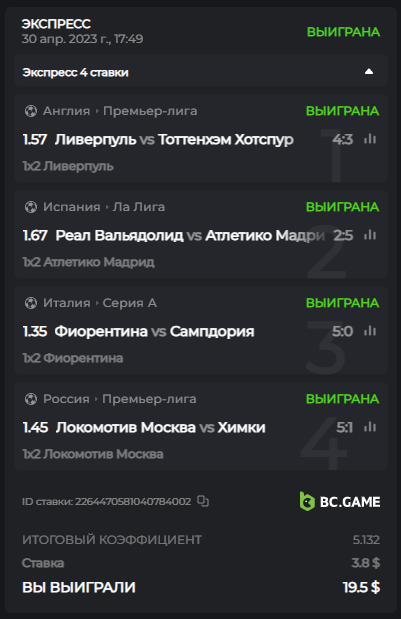
Task: Click the BC.GAME logo
Action: coord(340,501)
